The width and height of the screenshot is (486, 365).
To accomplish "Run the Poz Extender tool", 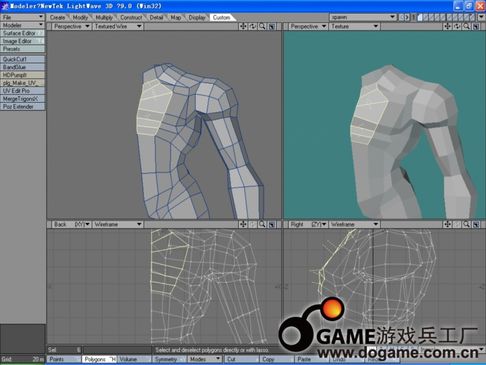I will (22, 107).
